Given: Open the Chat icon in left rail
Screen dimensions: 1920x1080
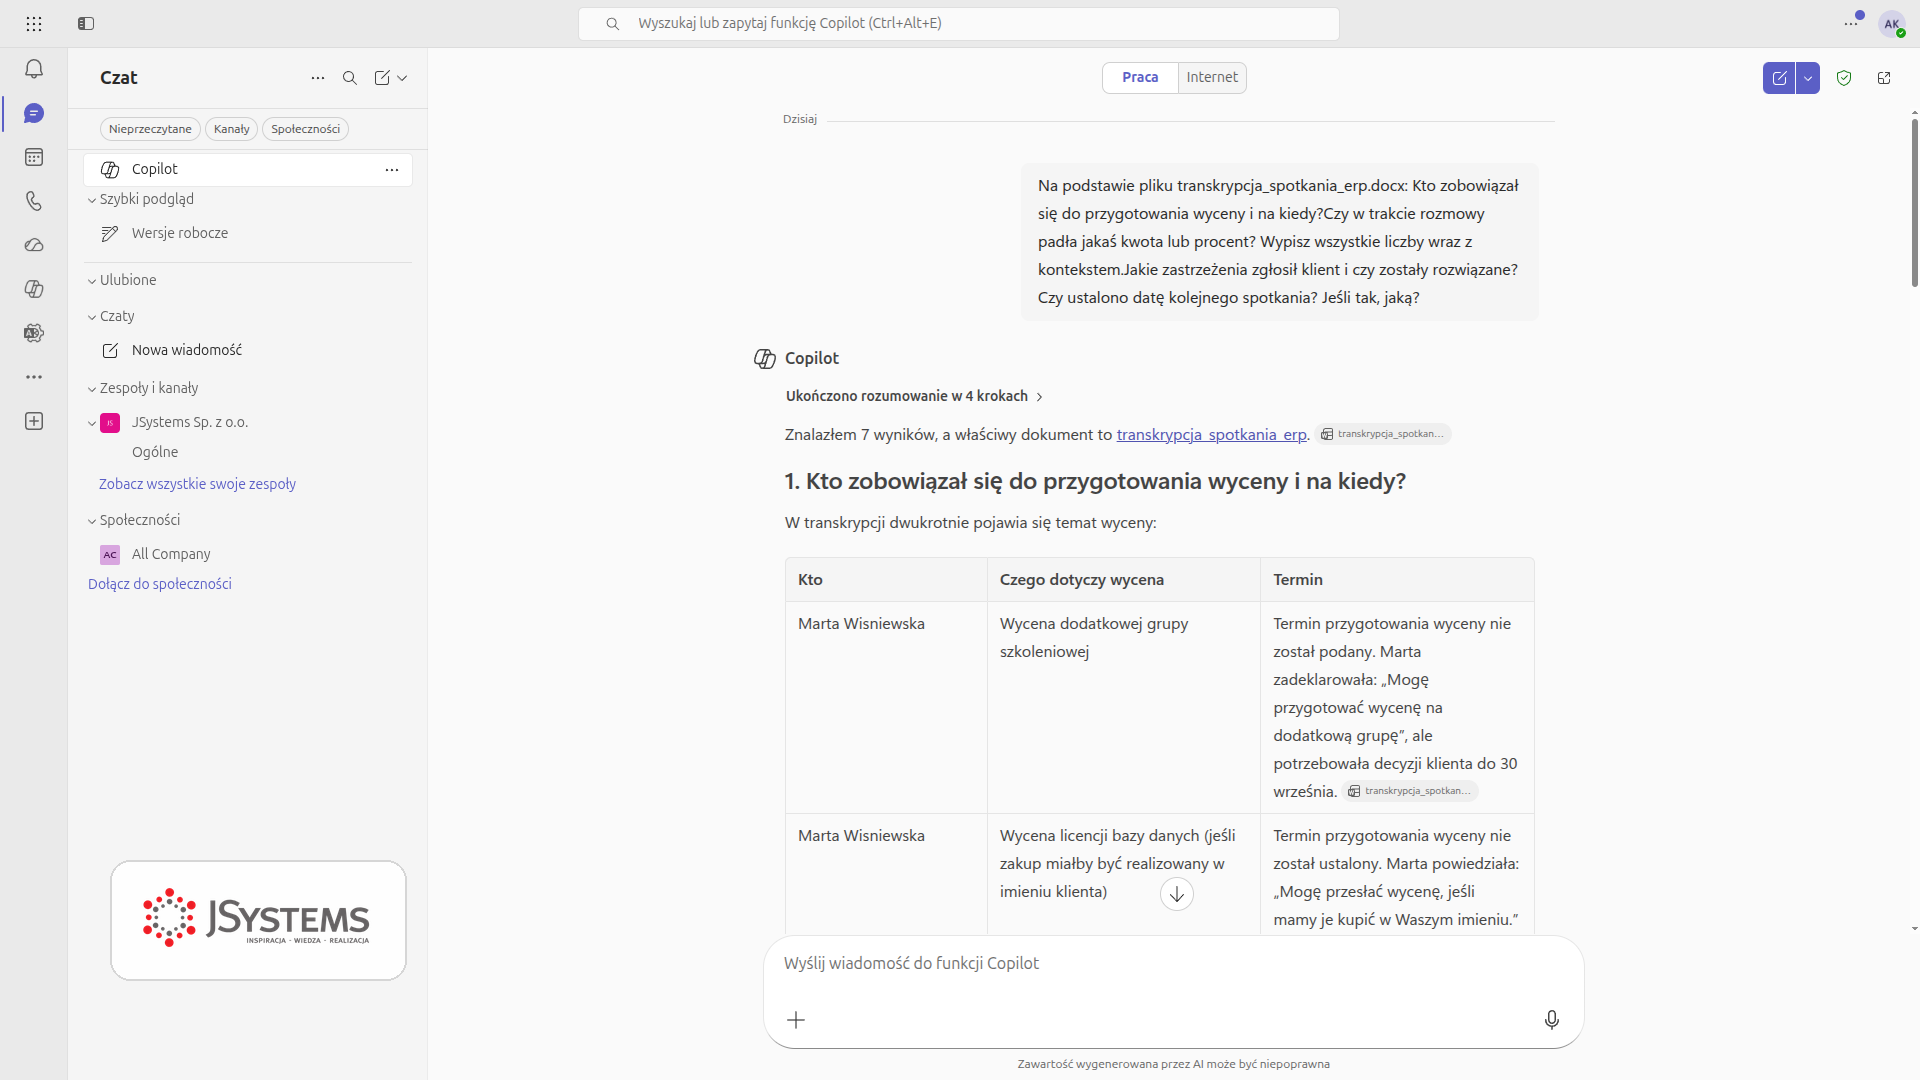Looking at the screenshot, I should [x=34, y=113].
